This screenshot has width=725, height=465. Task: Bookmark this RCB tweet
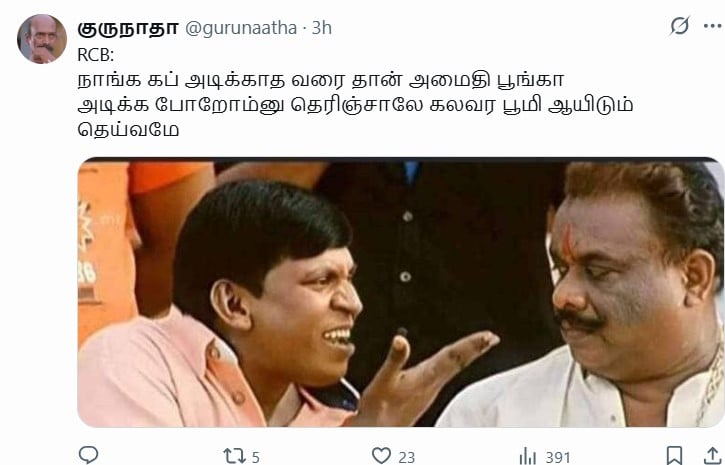[674, 455]
